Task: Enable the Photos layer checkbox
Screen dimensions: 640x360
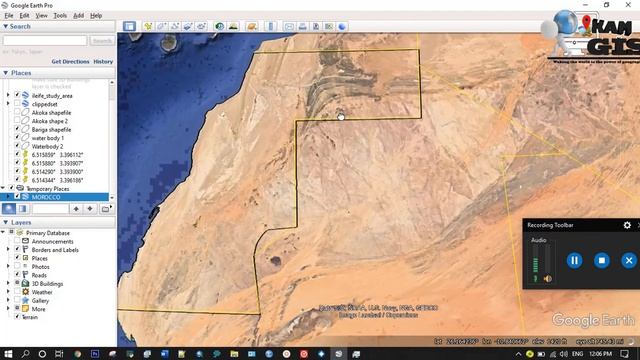Action: tap(17, 266)
